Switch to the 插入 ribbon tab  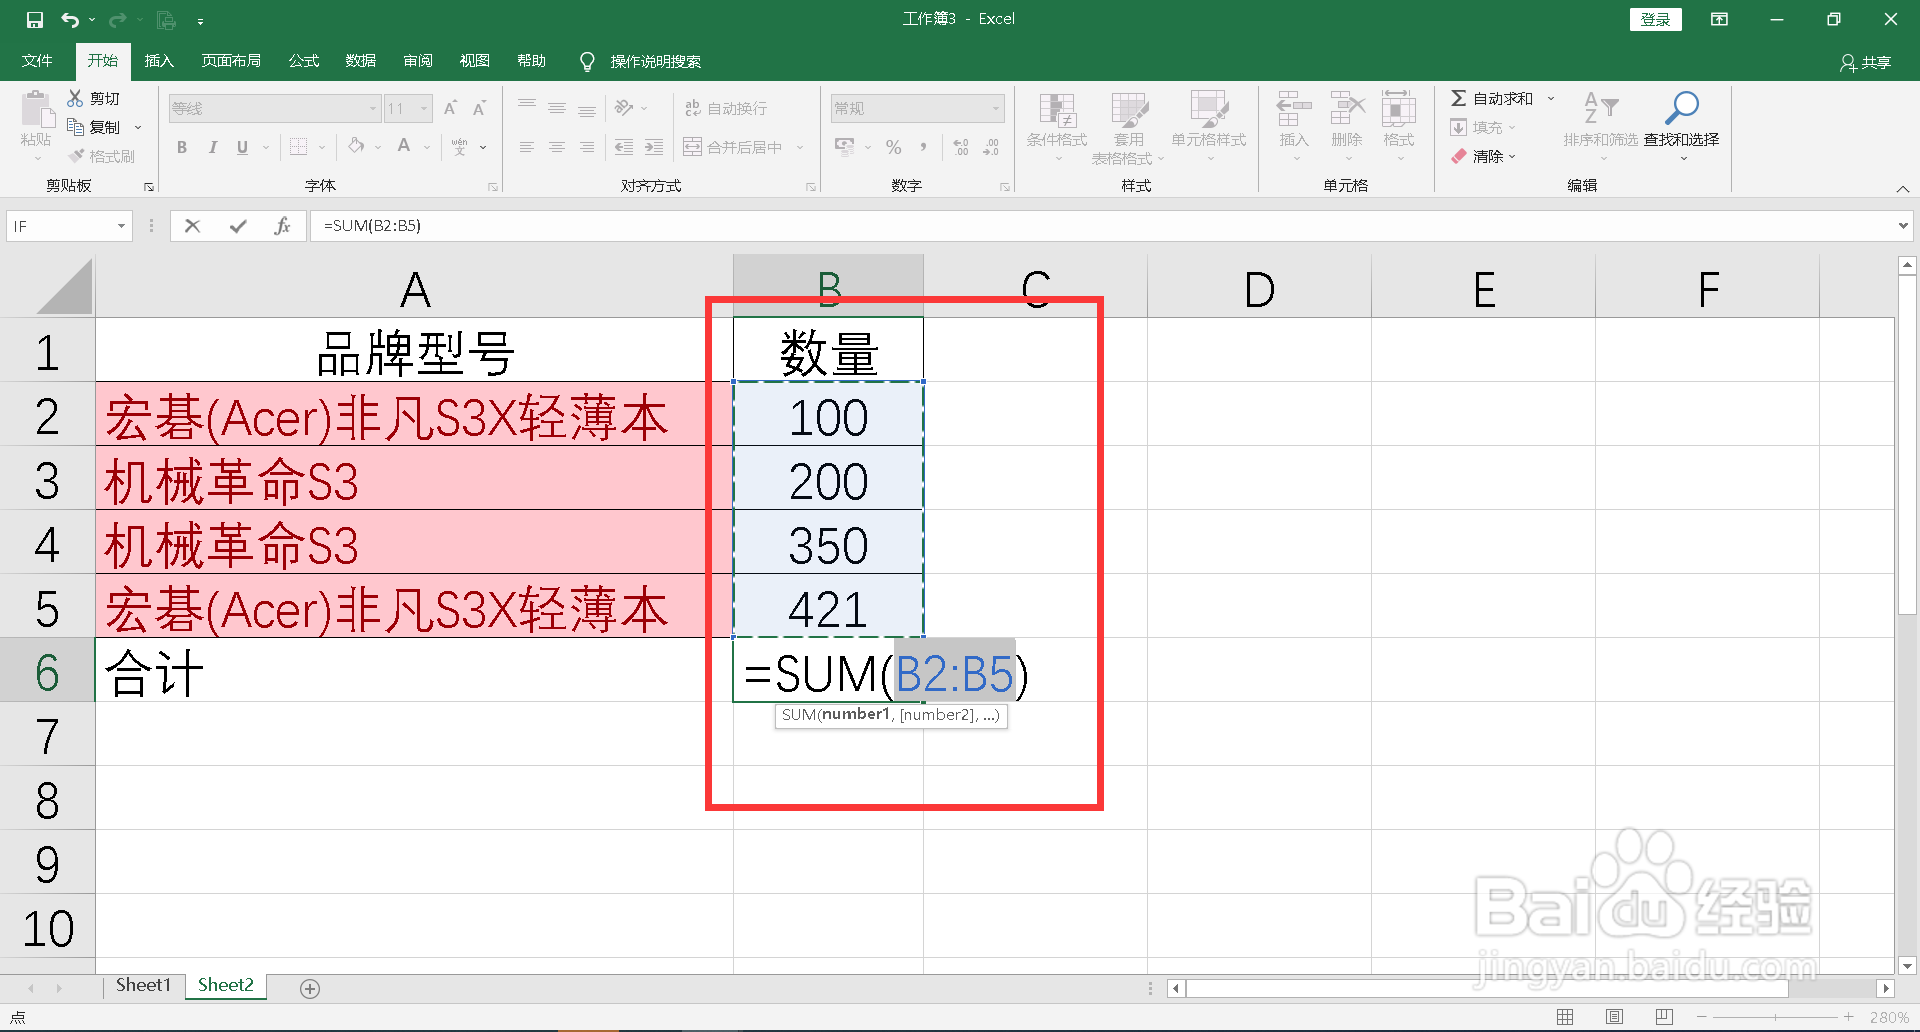tap(158, 60)
